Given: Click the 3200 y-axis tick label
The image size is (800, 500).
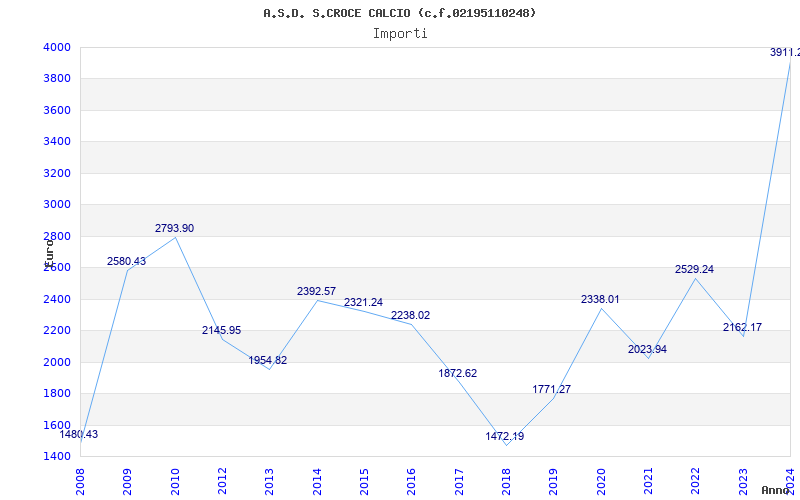Looking at the screenshot, I should click(57, 173).
